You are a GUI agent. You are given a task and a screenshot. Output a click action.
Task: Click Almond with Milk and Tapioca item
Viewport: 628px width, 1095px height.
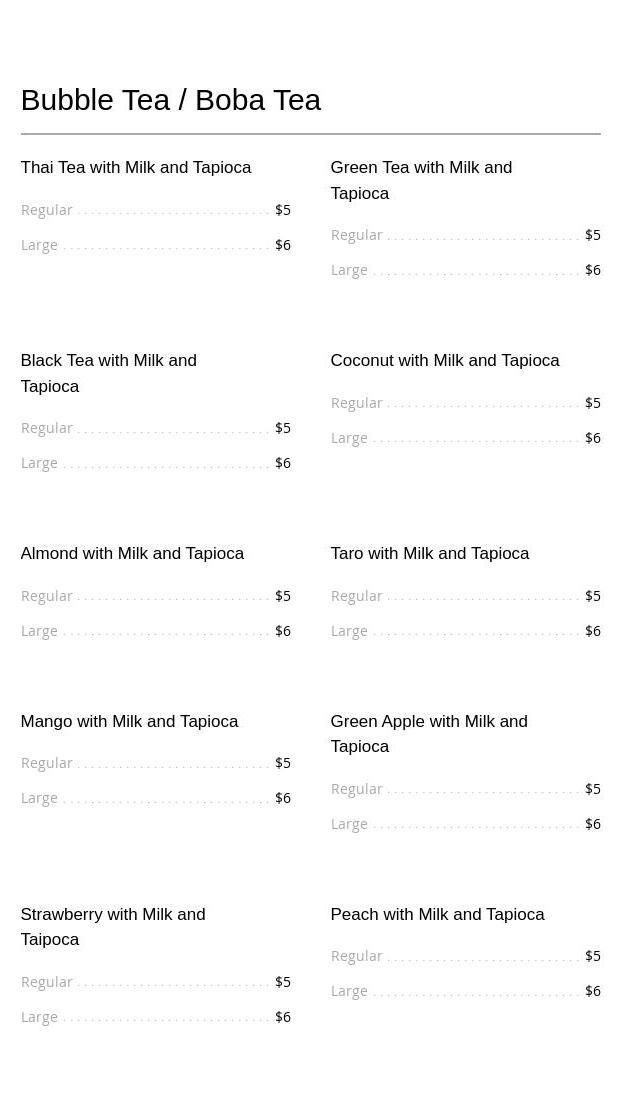132,554
